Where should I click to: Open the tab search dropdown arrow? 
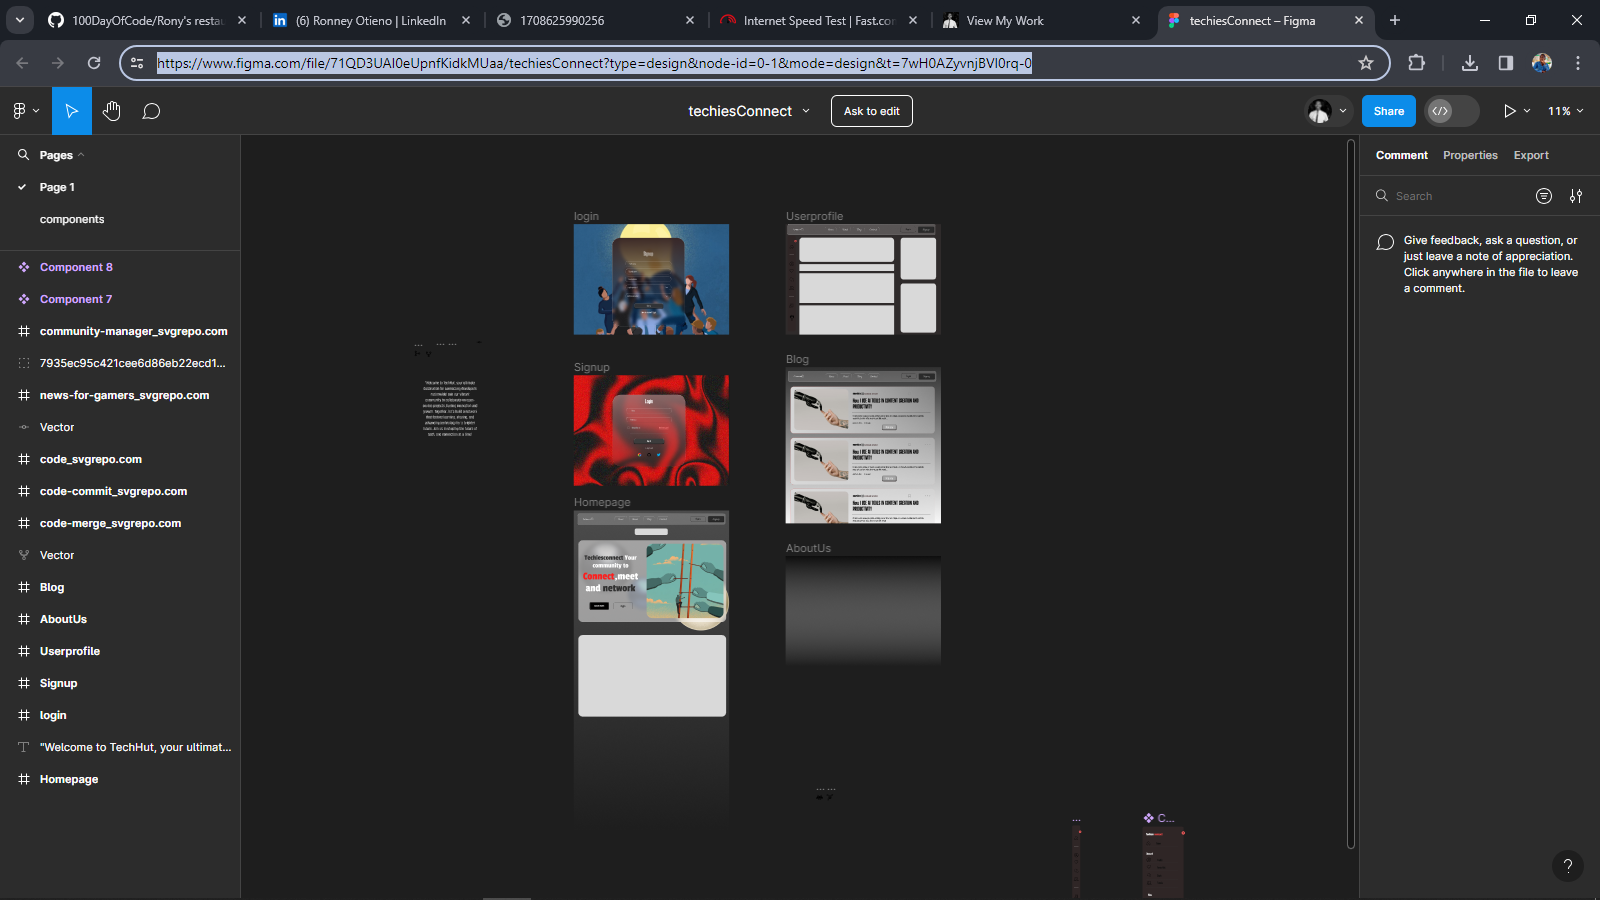19,20
